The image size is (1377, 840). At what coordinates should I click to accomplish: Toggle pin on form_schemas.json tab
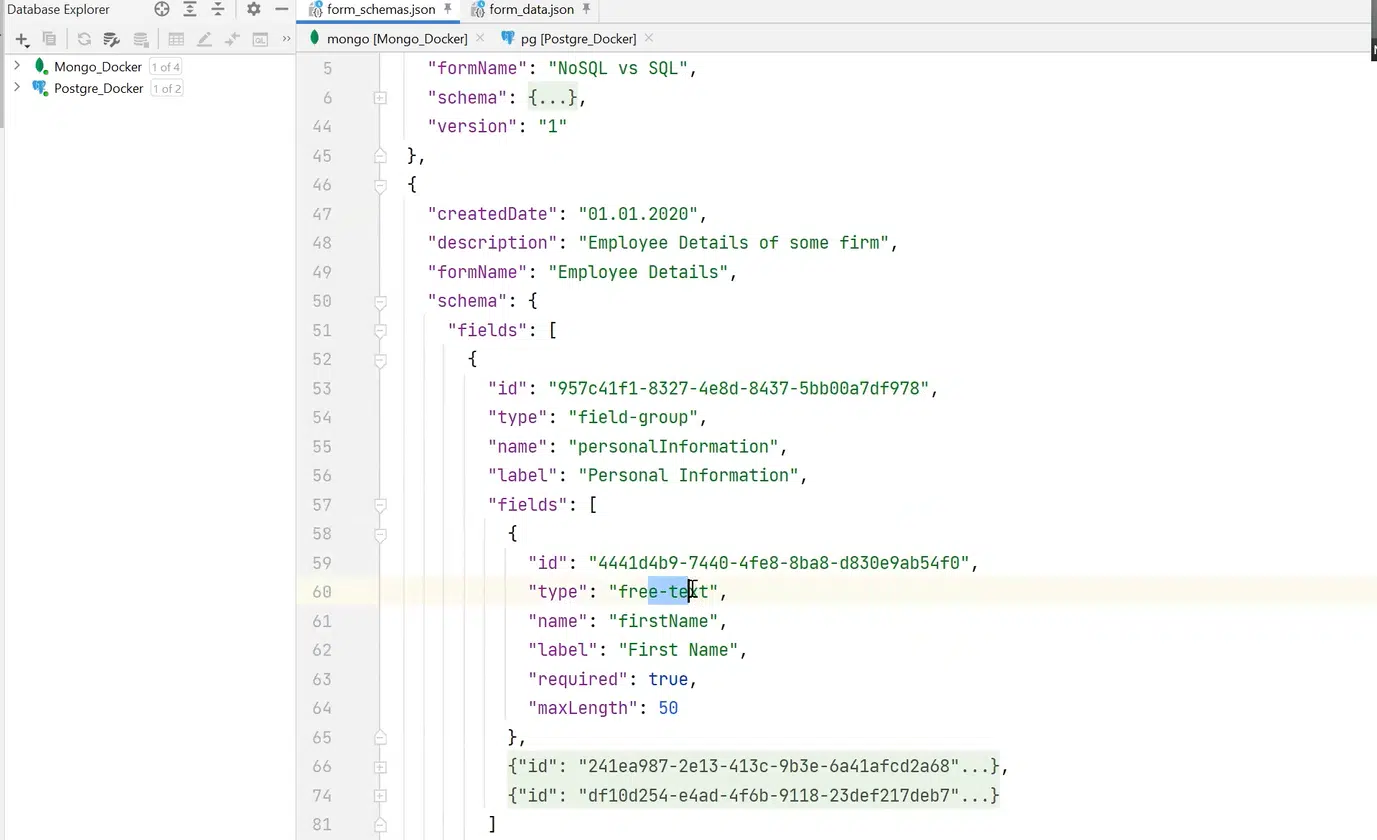(x=448, y=9)
